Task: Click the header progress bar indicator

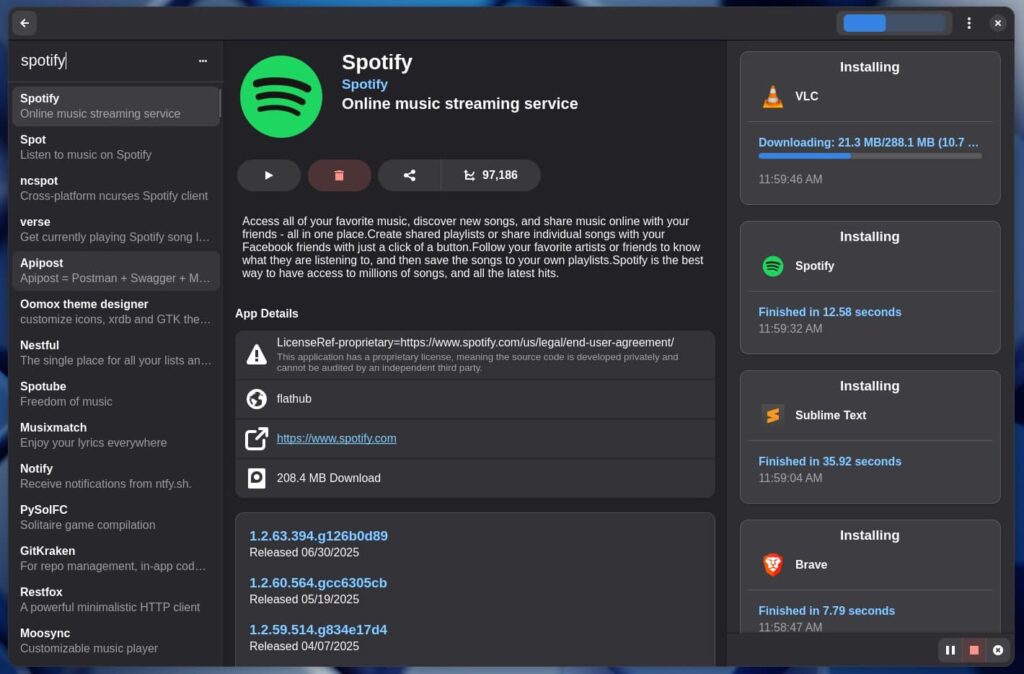Action: click(x=894, y=23)
